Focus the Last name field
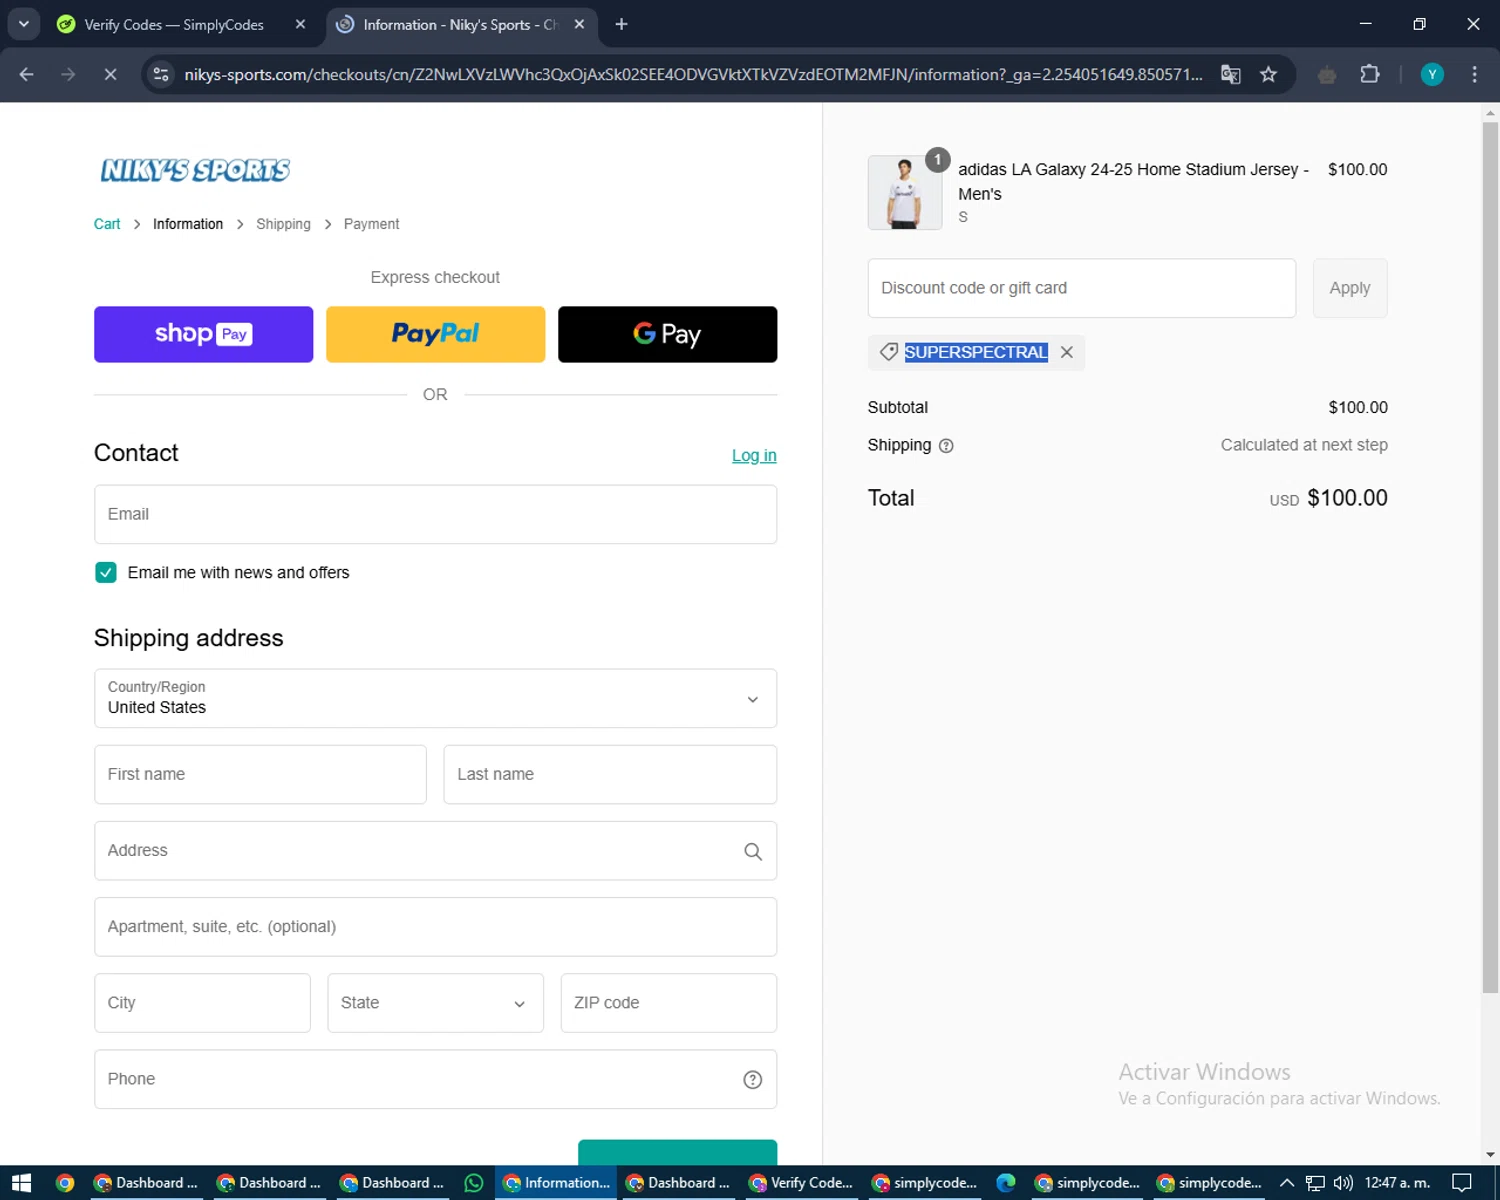1500x1200 pixels. (x=610, y=774)
